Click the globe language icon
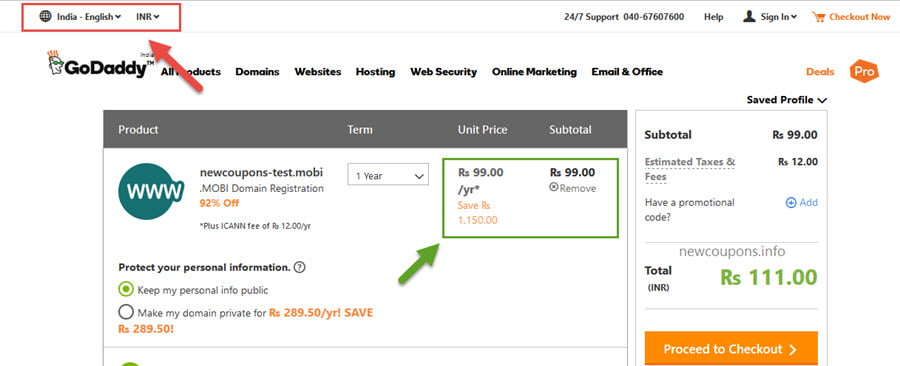 [45, 16]
